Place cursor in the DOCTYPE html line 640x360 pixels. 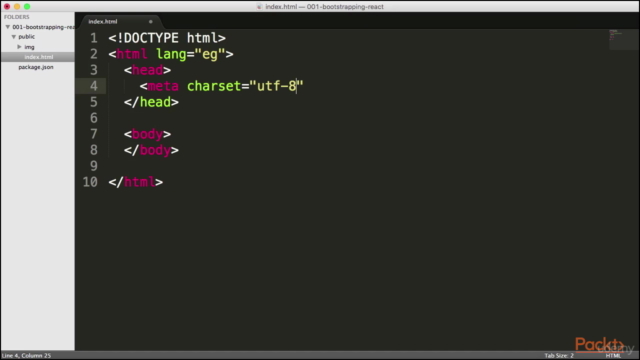(x=167, y=38)
